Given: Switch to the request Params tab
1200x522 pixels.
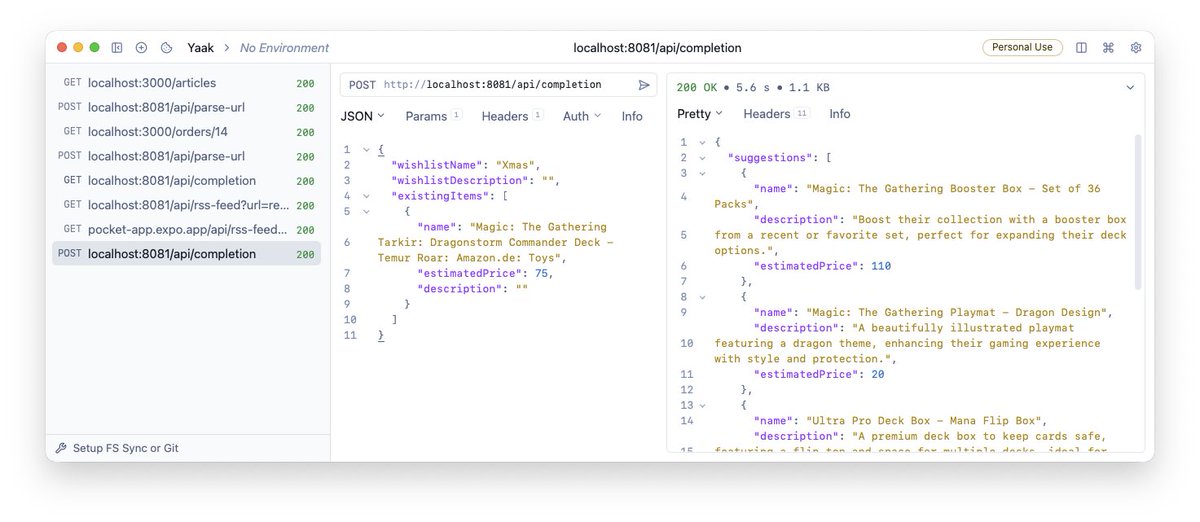Looking at the screenshot, I should pos(433,116).
